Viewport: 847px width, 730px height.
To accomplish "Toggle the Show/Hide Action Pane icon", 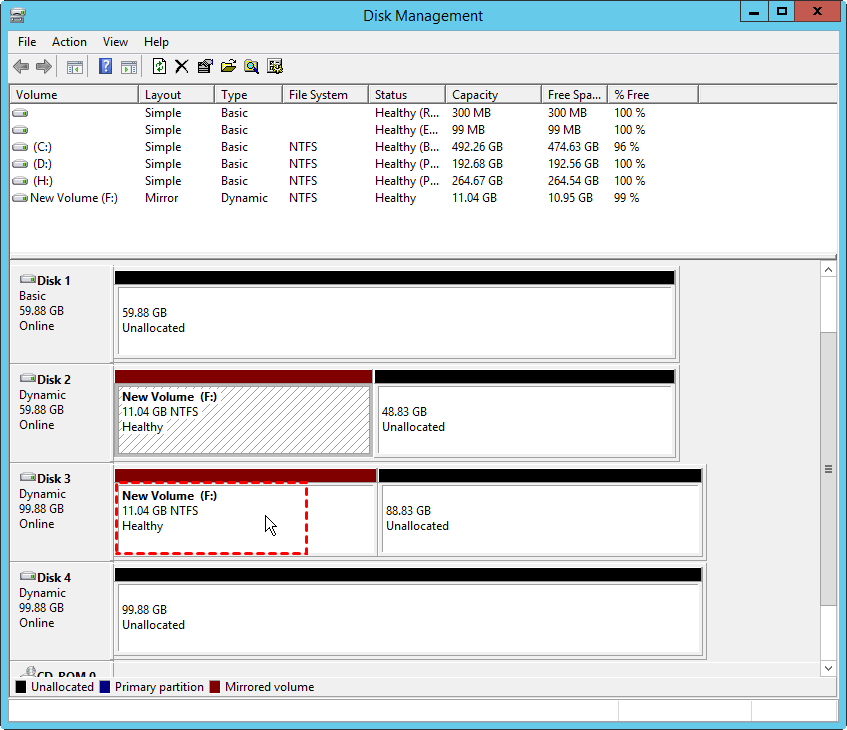I will [129, 67].
